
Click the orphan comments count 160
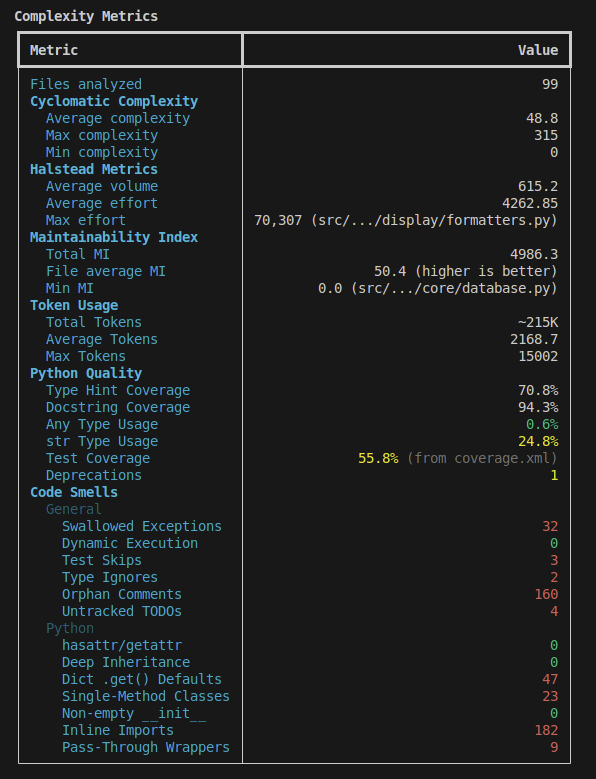point(546,594)
